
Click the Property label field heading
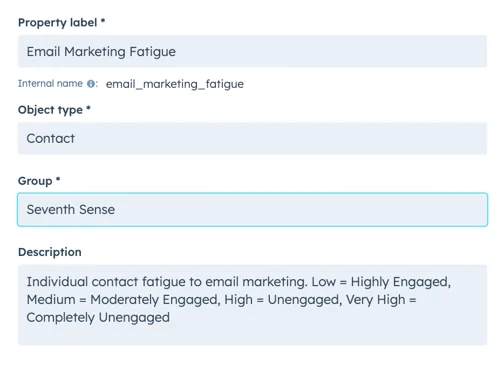(57, 23)
